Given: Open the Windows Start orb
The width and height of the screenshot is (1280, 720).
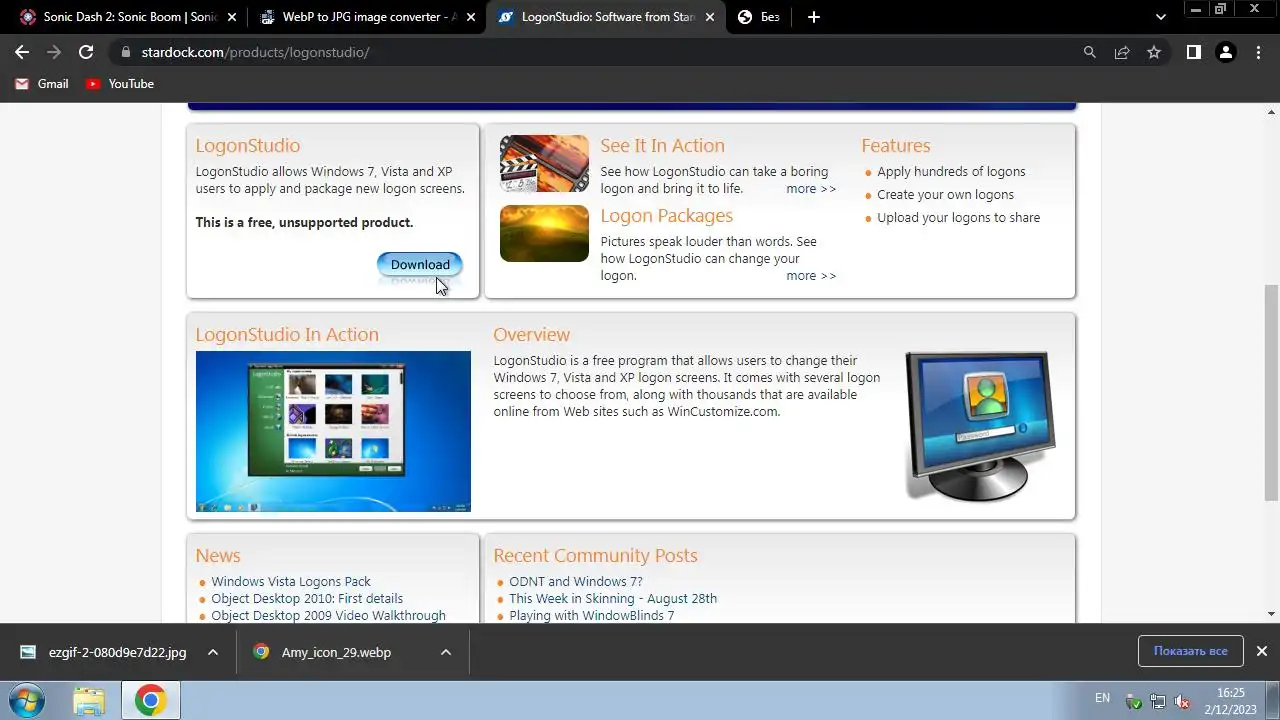Looking at the screenshot, I should pos(27,700).
